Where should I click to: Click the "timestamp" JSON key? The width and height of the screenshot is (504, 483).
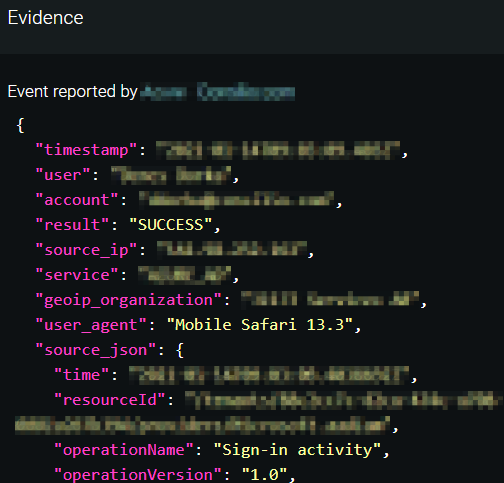coord(86,150)
